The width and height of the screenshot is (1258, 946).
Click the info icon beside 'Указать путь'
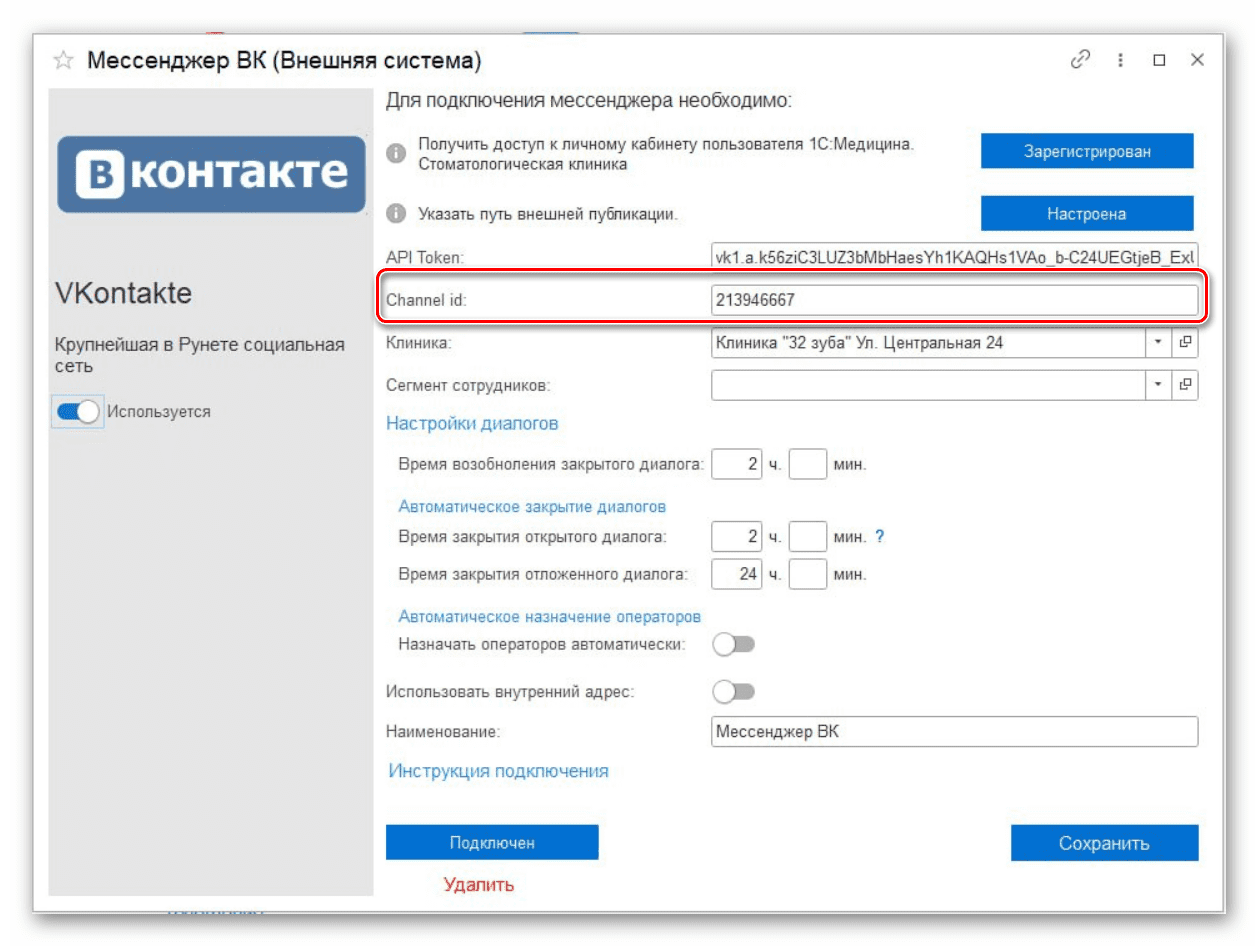coord(397,213)
